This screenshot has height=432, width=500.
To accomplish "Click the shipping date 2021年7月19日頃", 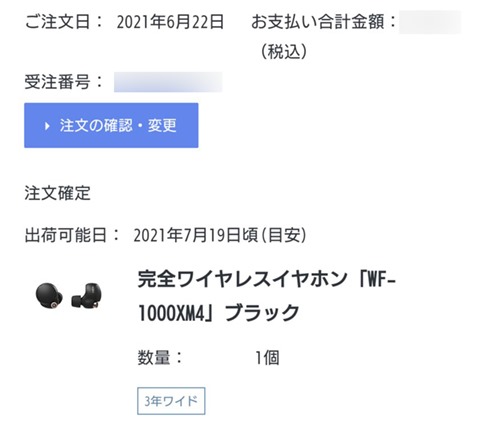I will pos(196,235).
